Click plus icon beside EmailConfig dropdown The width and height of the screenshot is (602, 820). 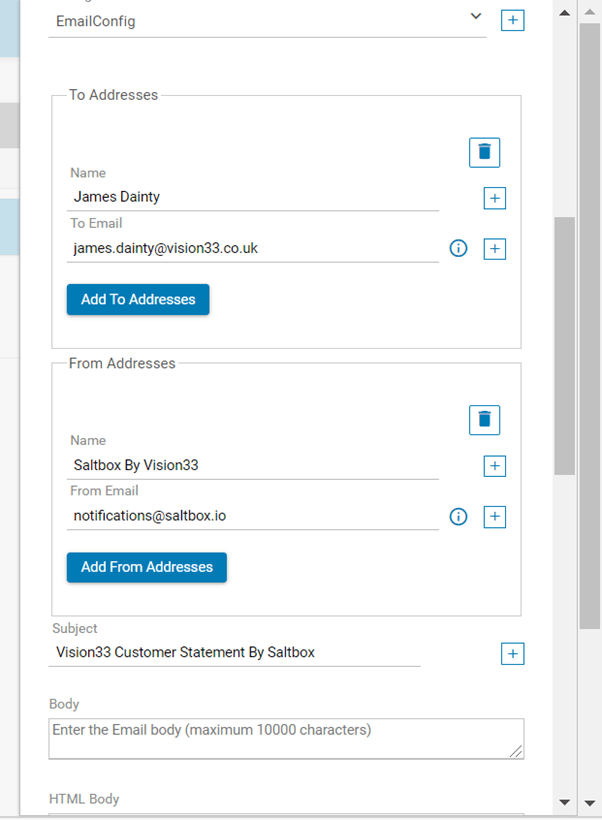[x=513, y=20]
